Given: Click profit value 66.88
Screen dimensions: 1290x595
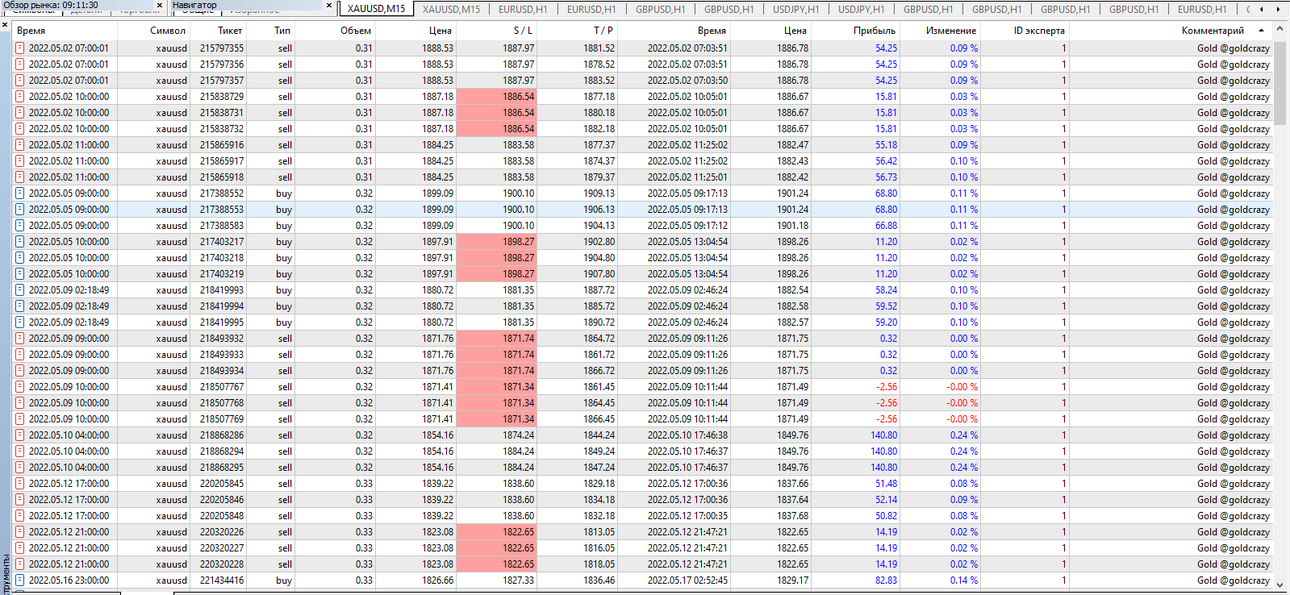Looking at the screenshot, I should (886, 226).
